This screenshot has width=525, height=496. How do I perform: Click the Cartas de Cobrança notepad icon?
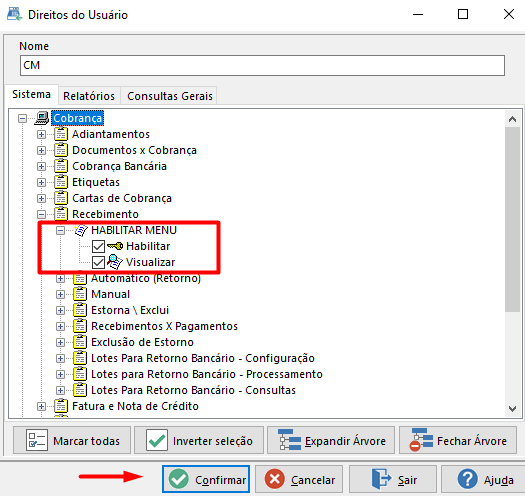point(61,198)
